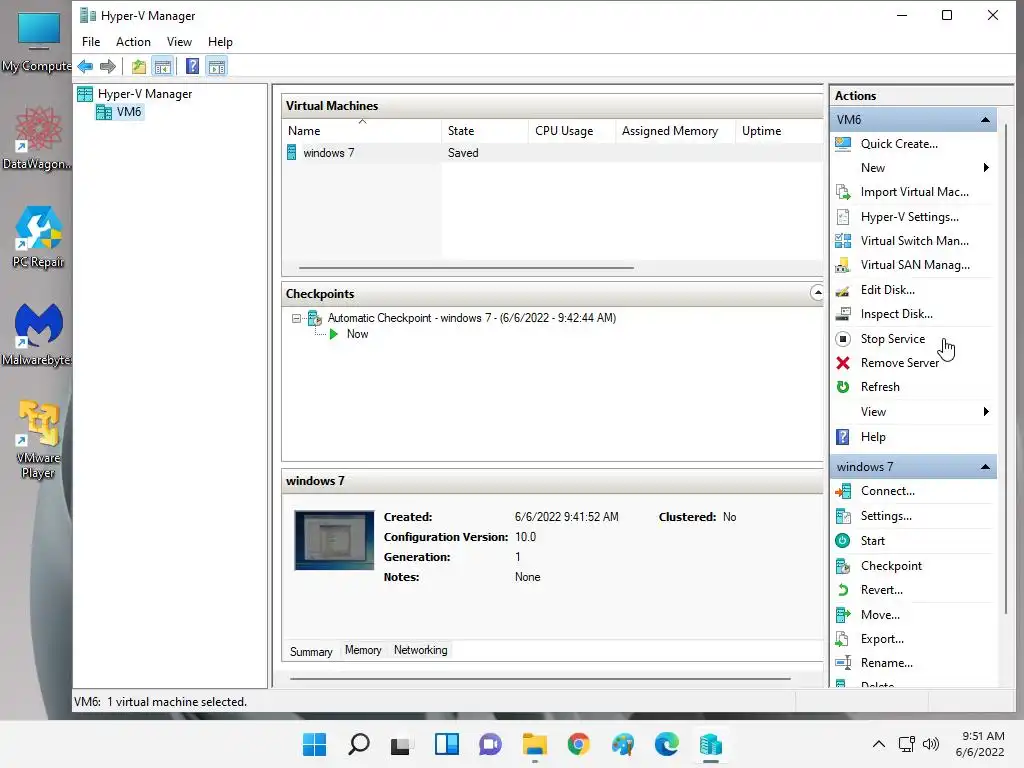Open Quick Create action

pos(899,144)
